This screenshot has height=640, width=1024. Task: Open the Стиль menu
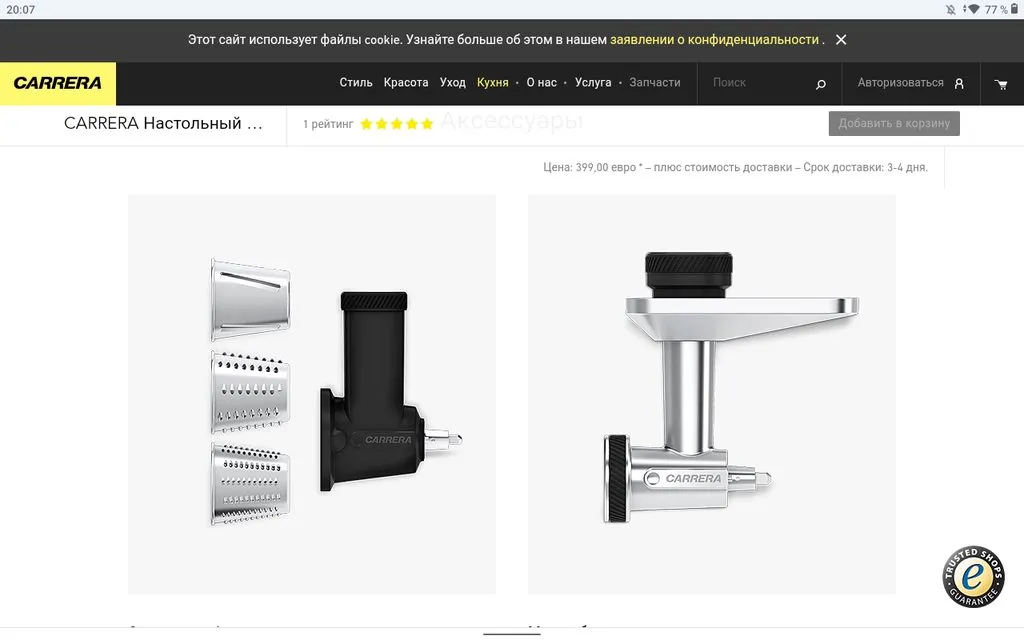tap(356, 83)
